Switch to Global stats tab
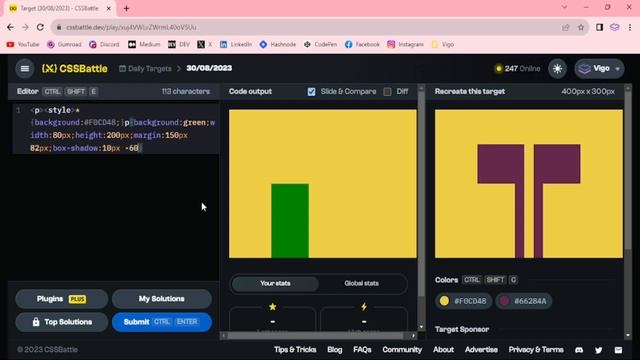The width and height of the screenshot is (640, 360). pos(361,283)
